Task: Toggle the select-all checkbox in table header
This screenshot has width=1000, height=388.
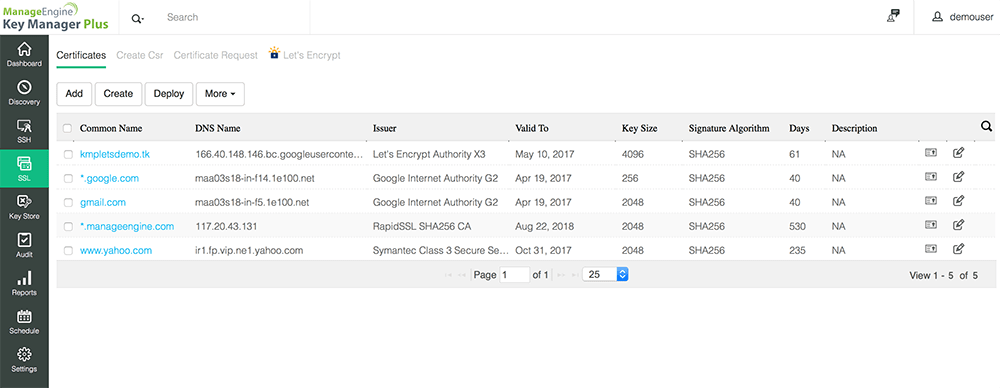Action: [68, 129]
